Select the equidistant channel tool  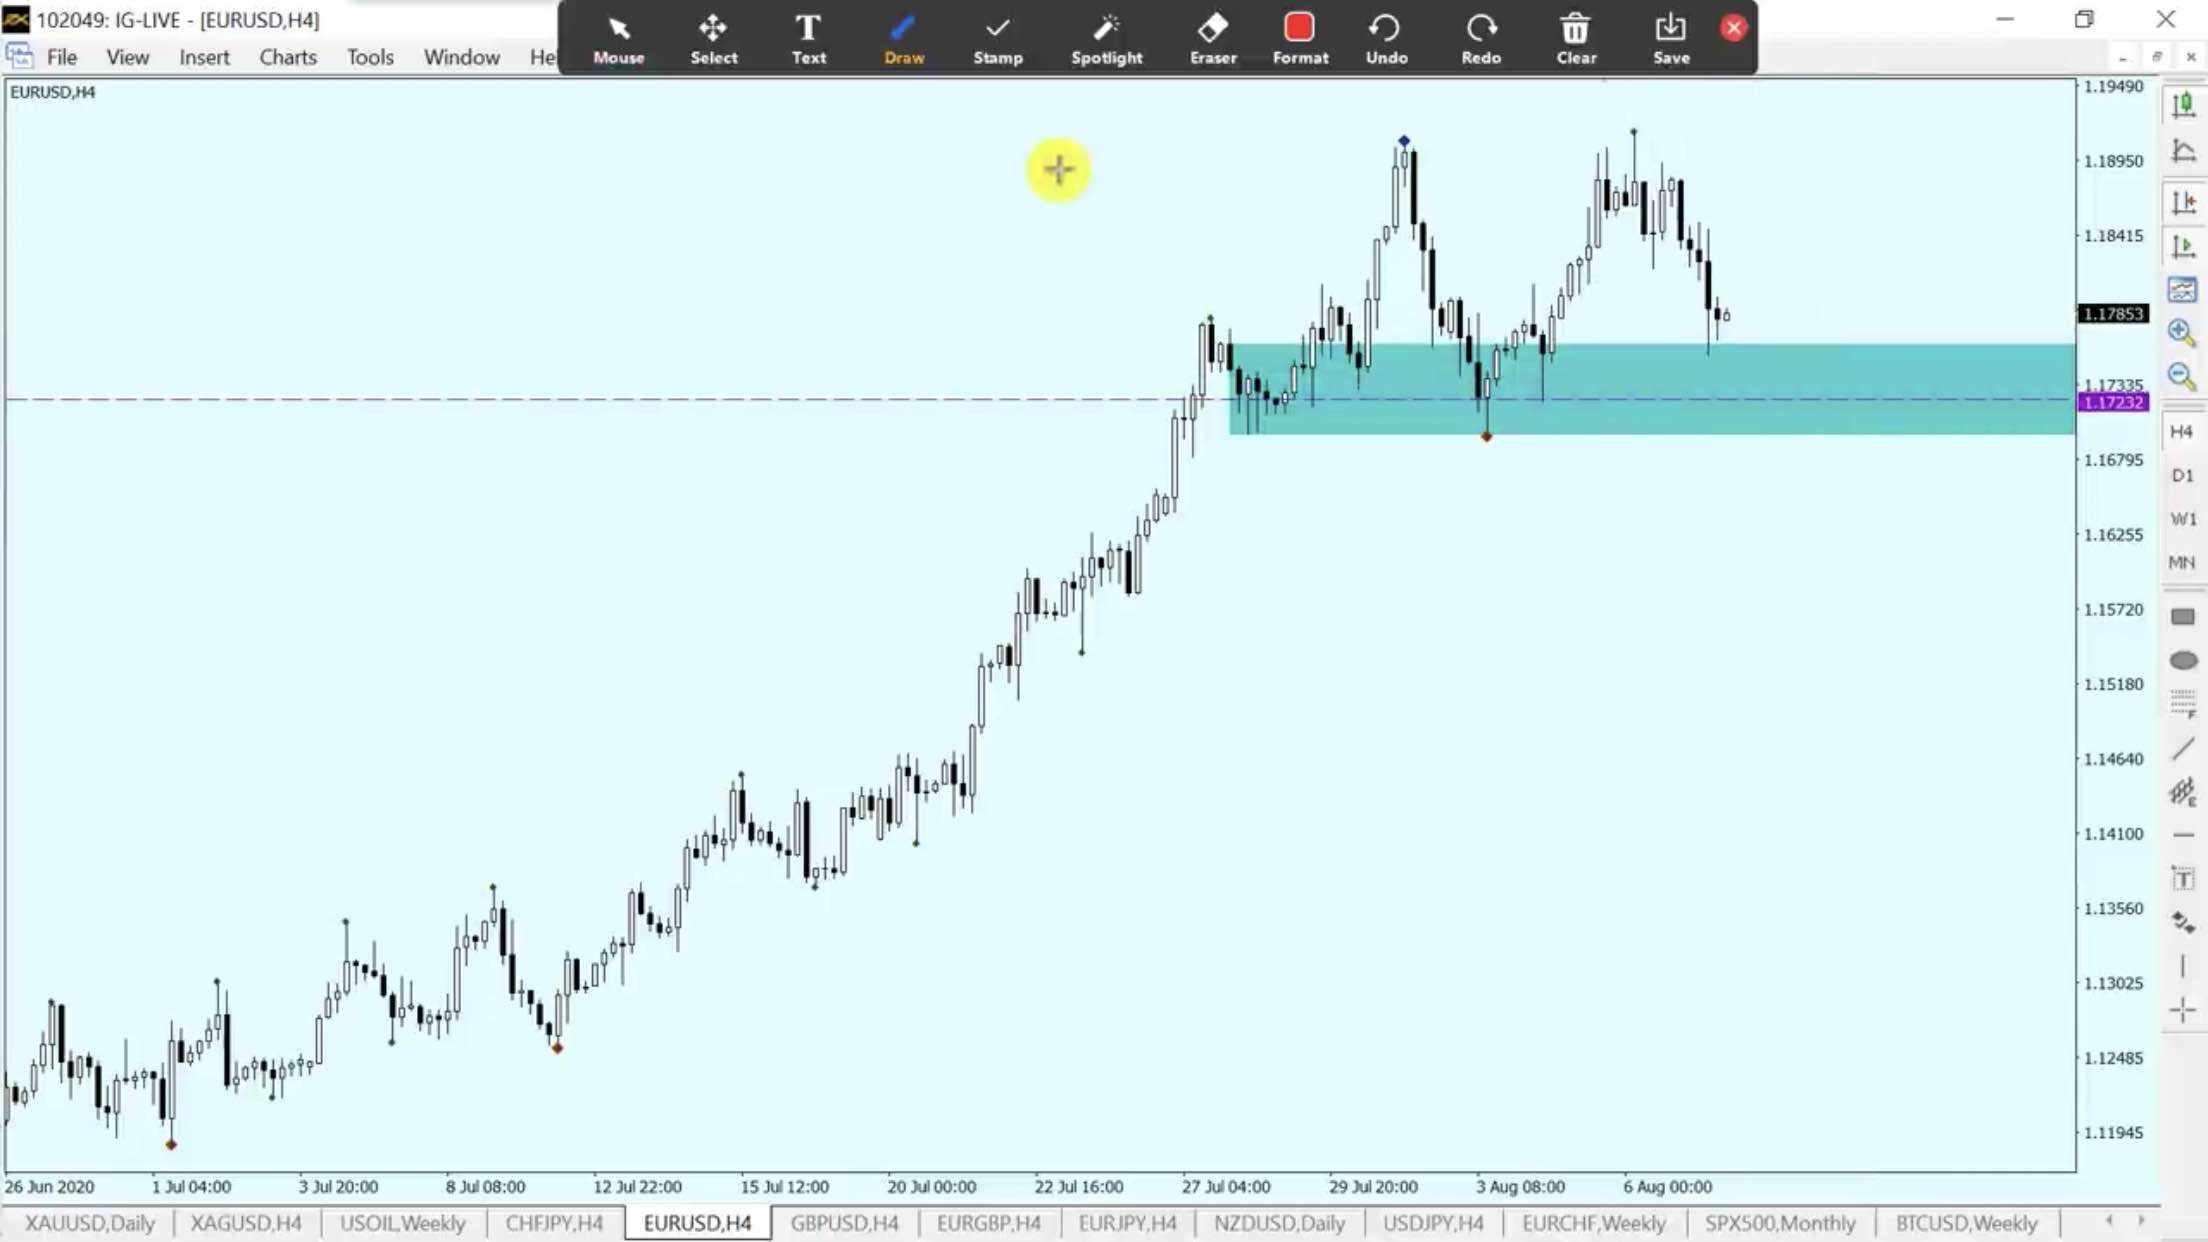[x=2183, y=793]
